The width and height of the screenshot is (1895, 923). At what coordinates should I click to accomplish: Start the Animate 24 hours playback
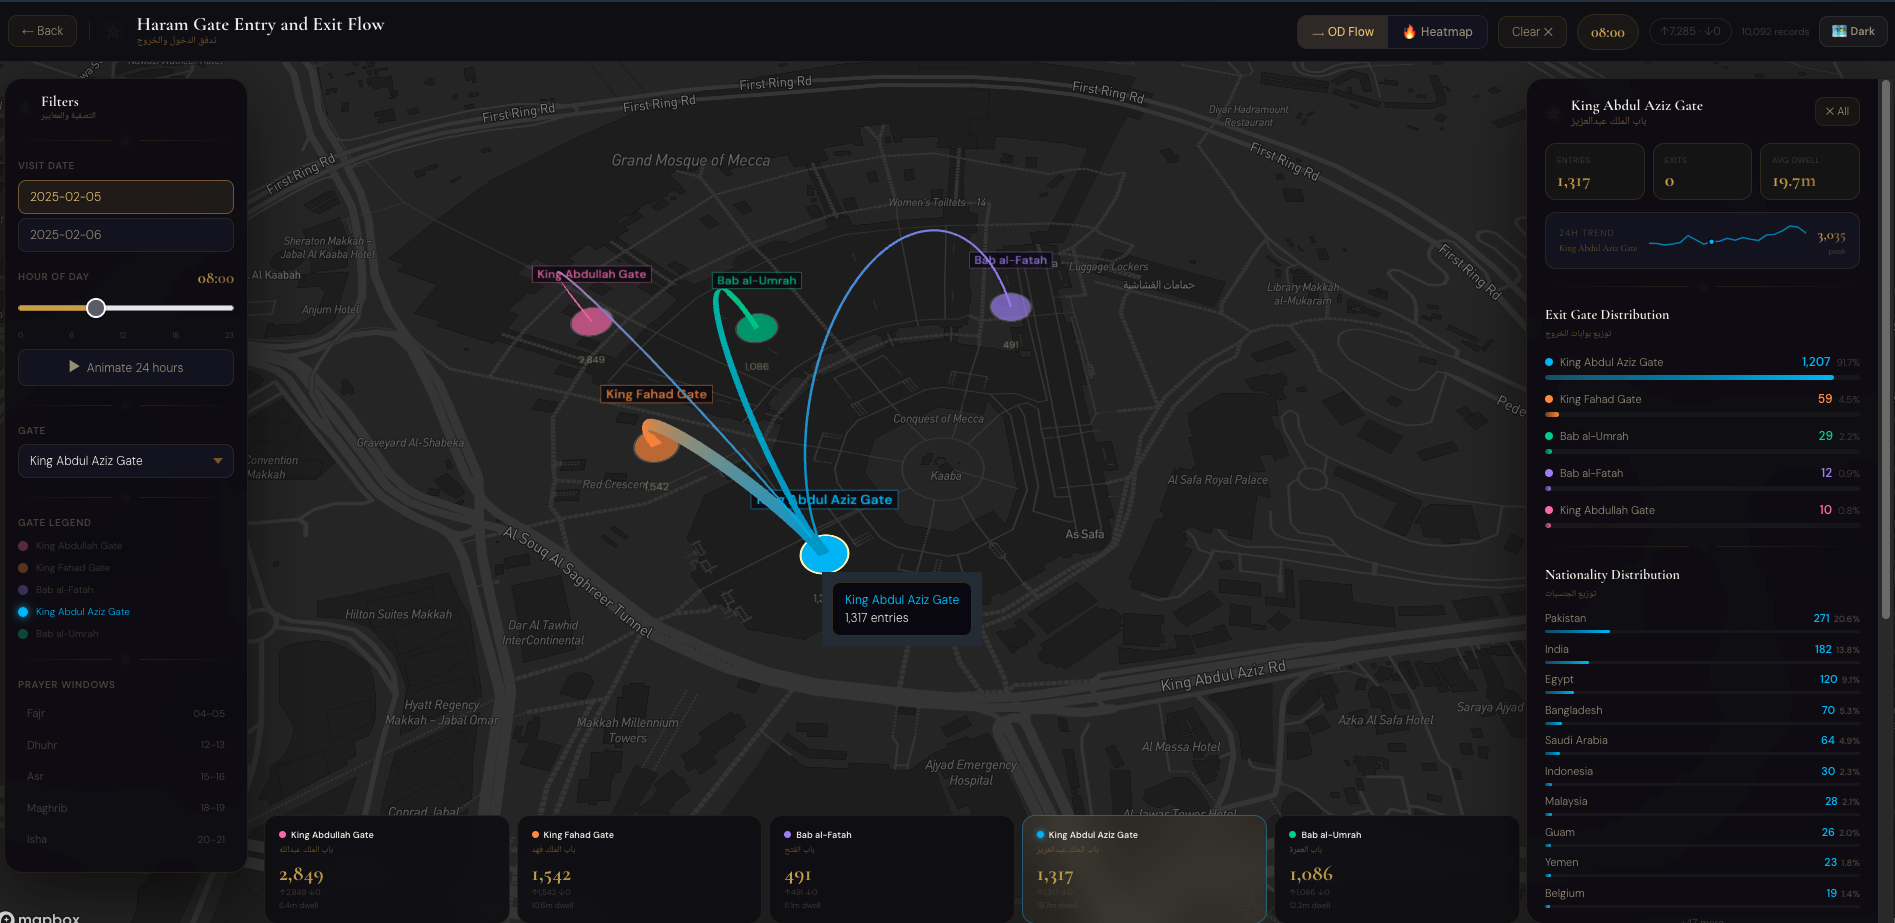click(x=126, y=368)
